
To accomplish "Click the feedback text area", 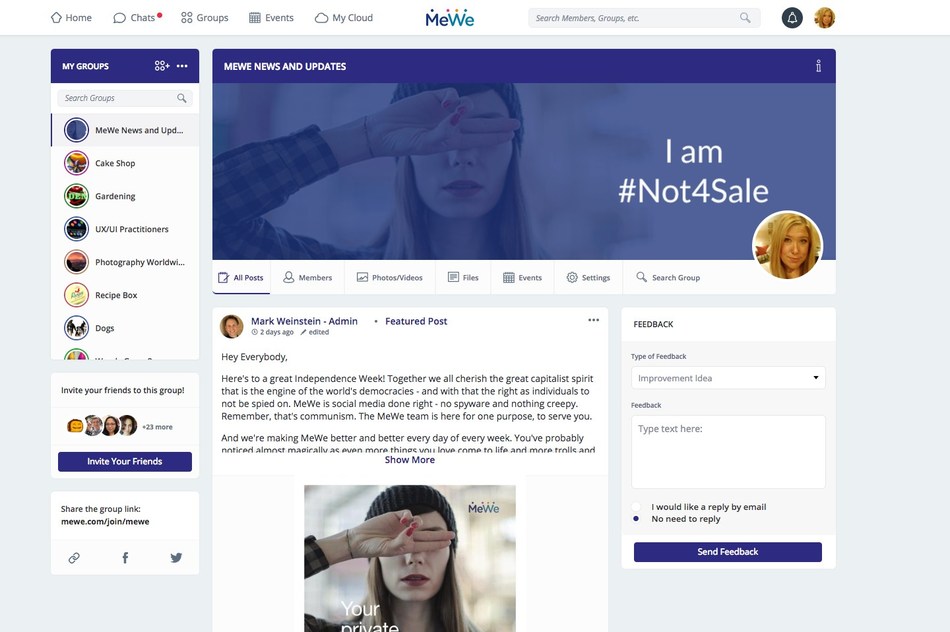I will [x=727, y=452].
